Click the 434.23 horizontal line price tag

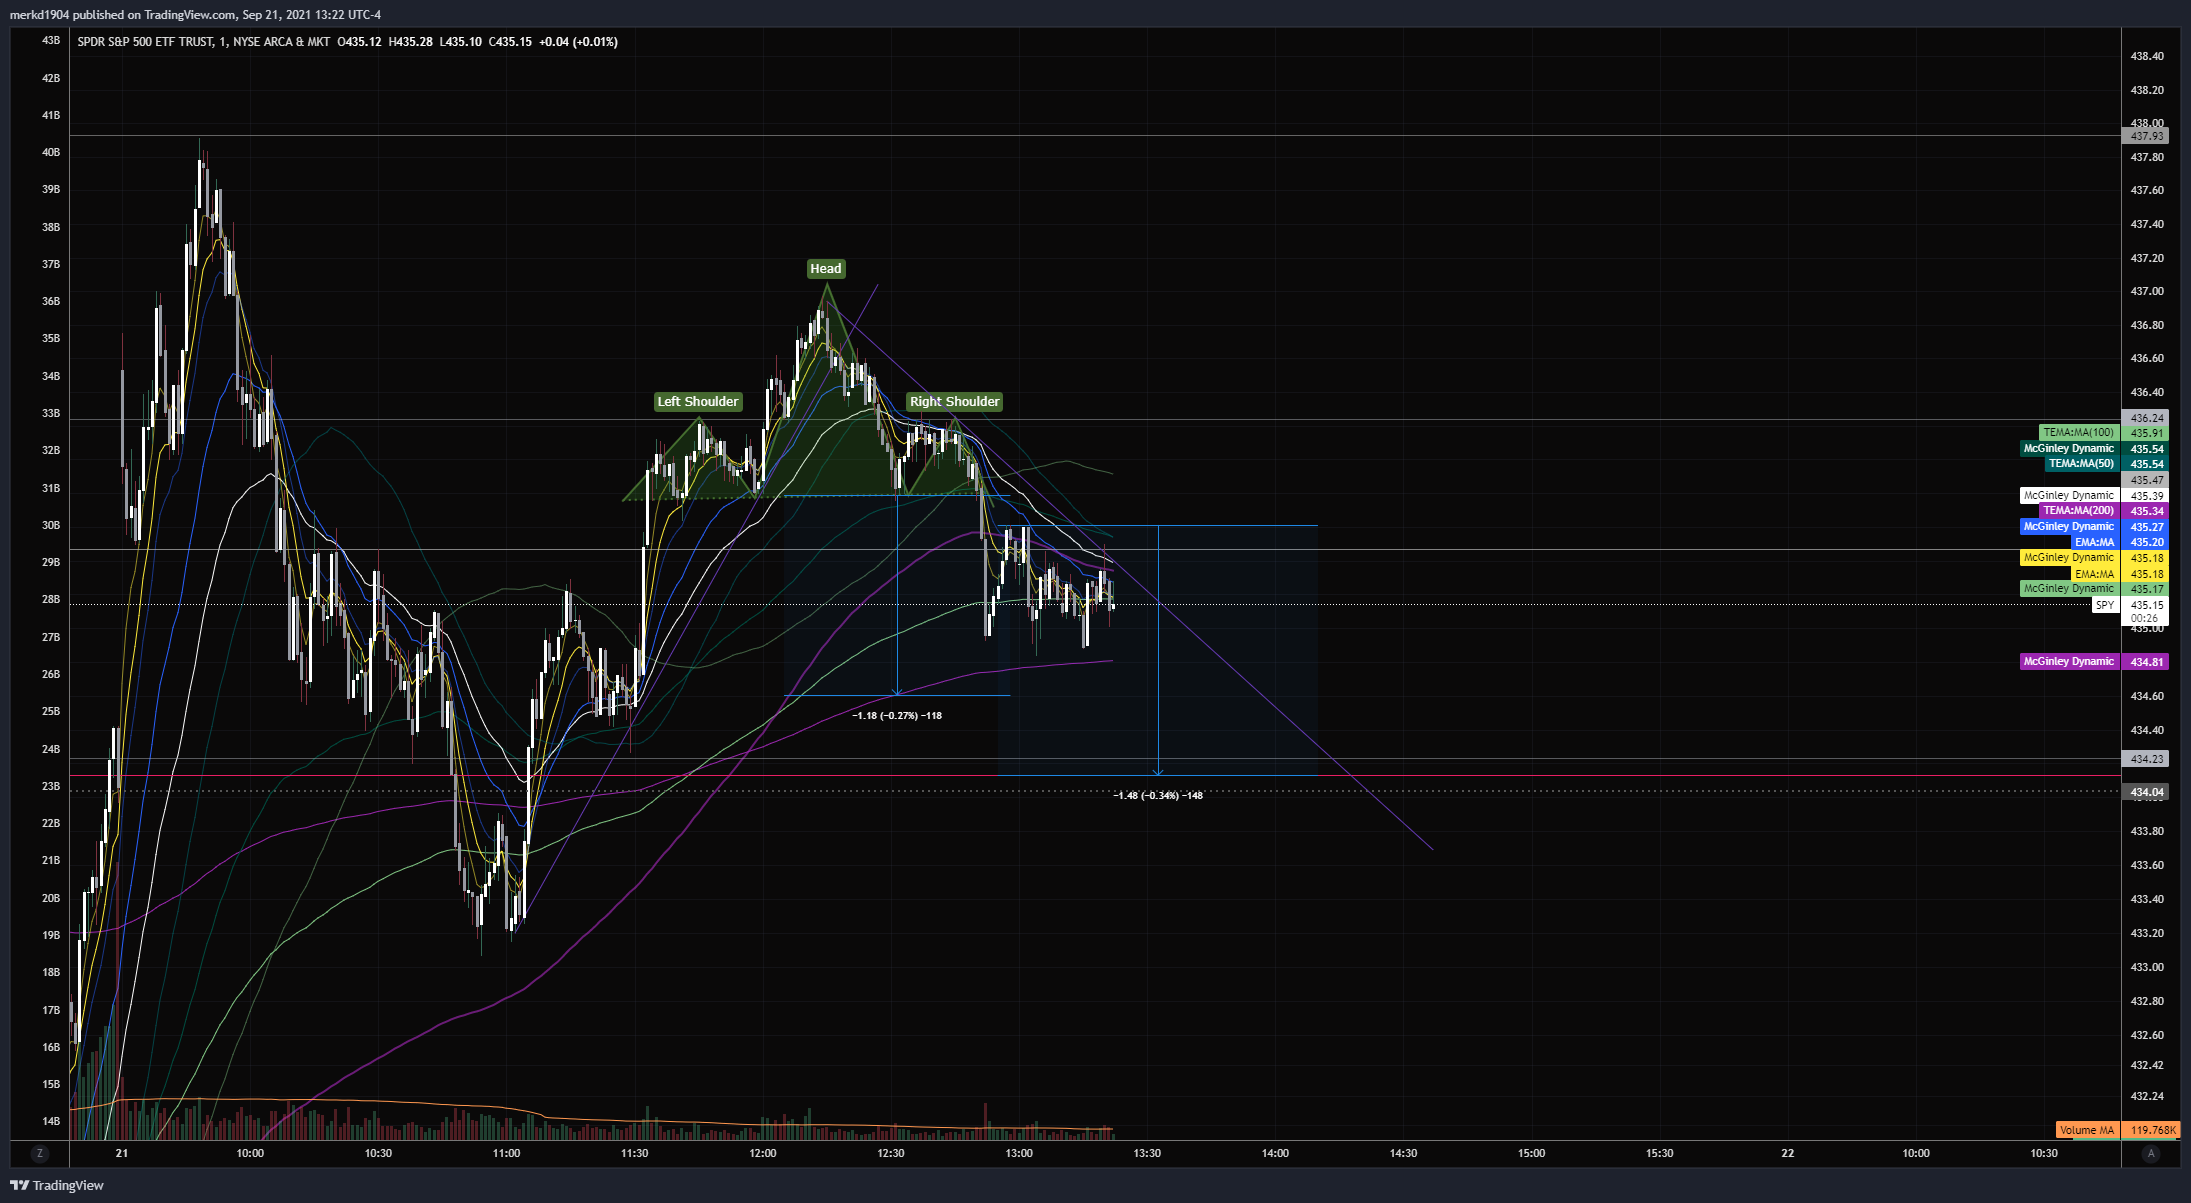pyautogui.click(x=2146, y=759)
